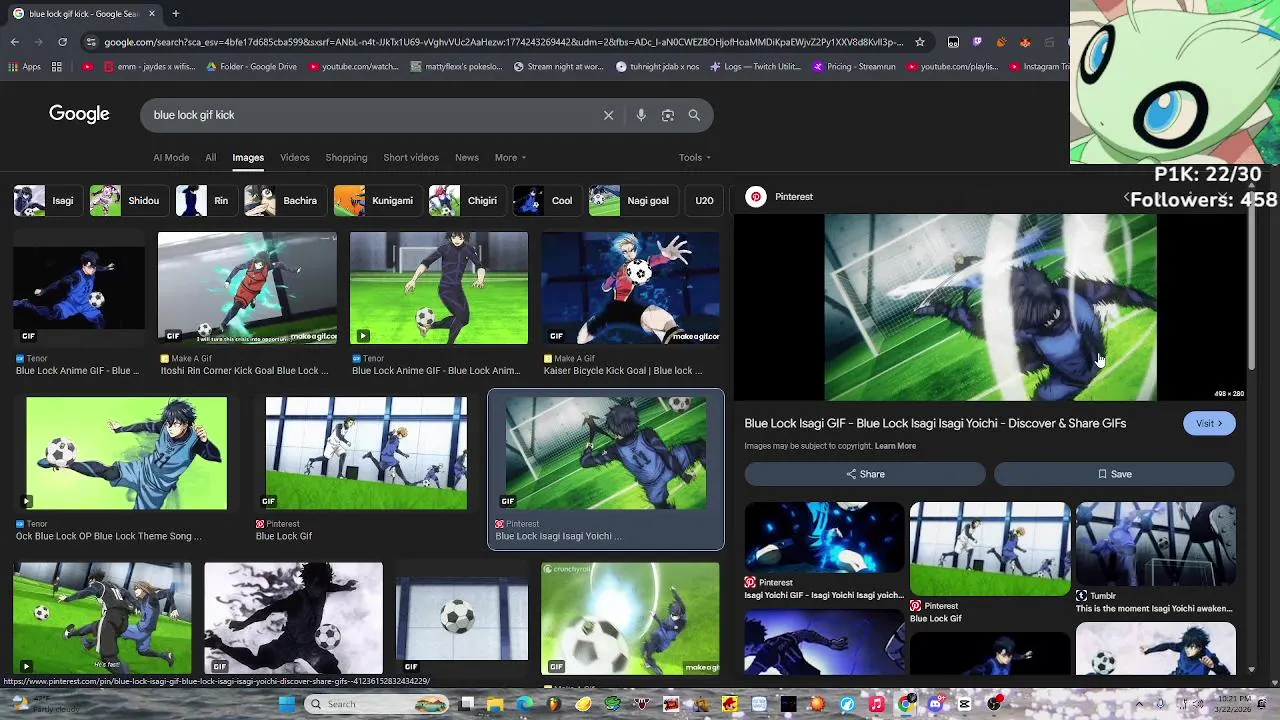
Task: Open the Twitch extension in the toolbar
Action: [x=977, y=42]
